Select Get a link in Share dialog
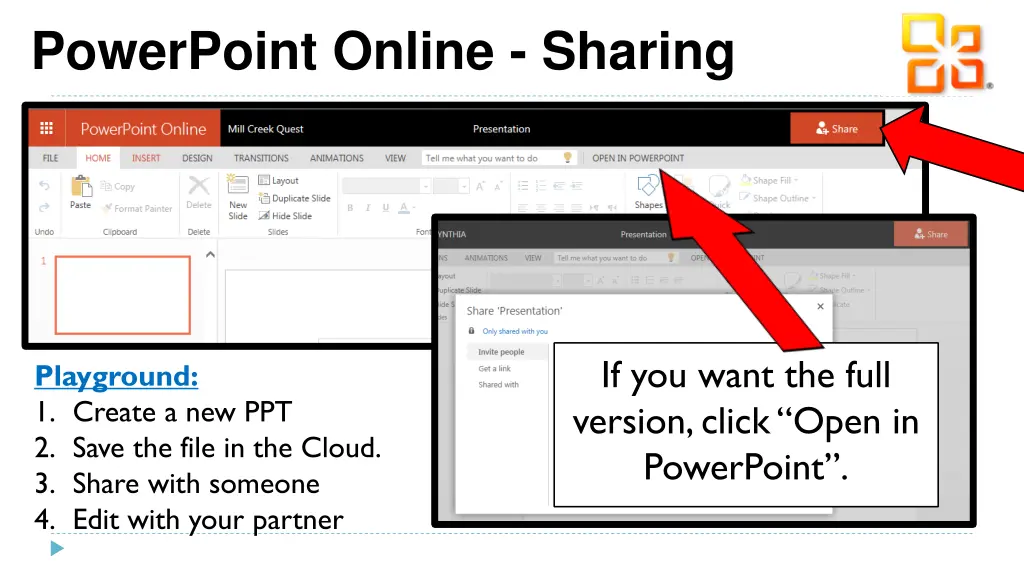 pyautogui.click(x=494, y=368)
